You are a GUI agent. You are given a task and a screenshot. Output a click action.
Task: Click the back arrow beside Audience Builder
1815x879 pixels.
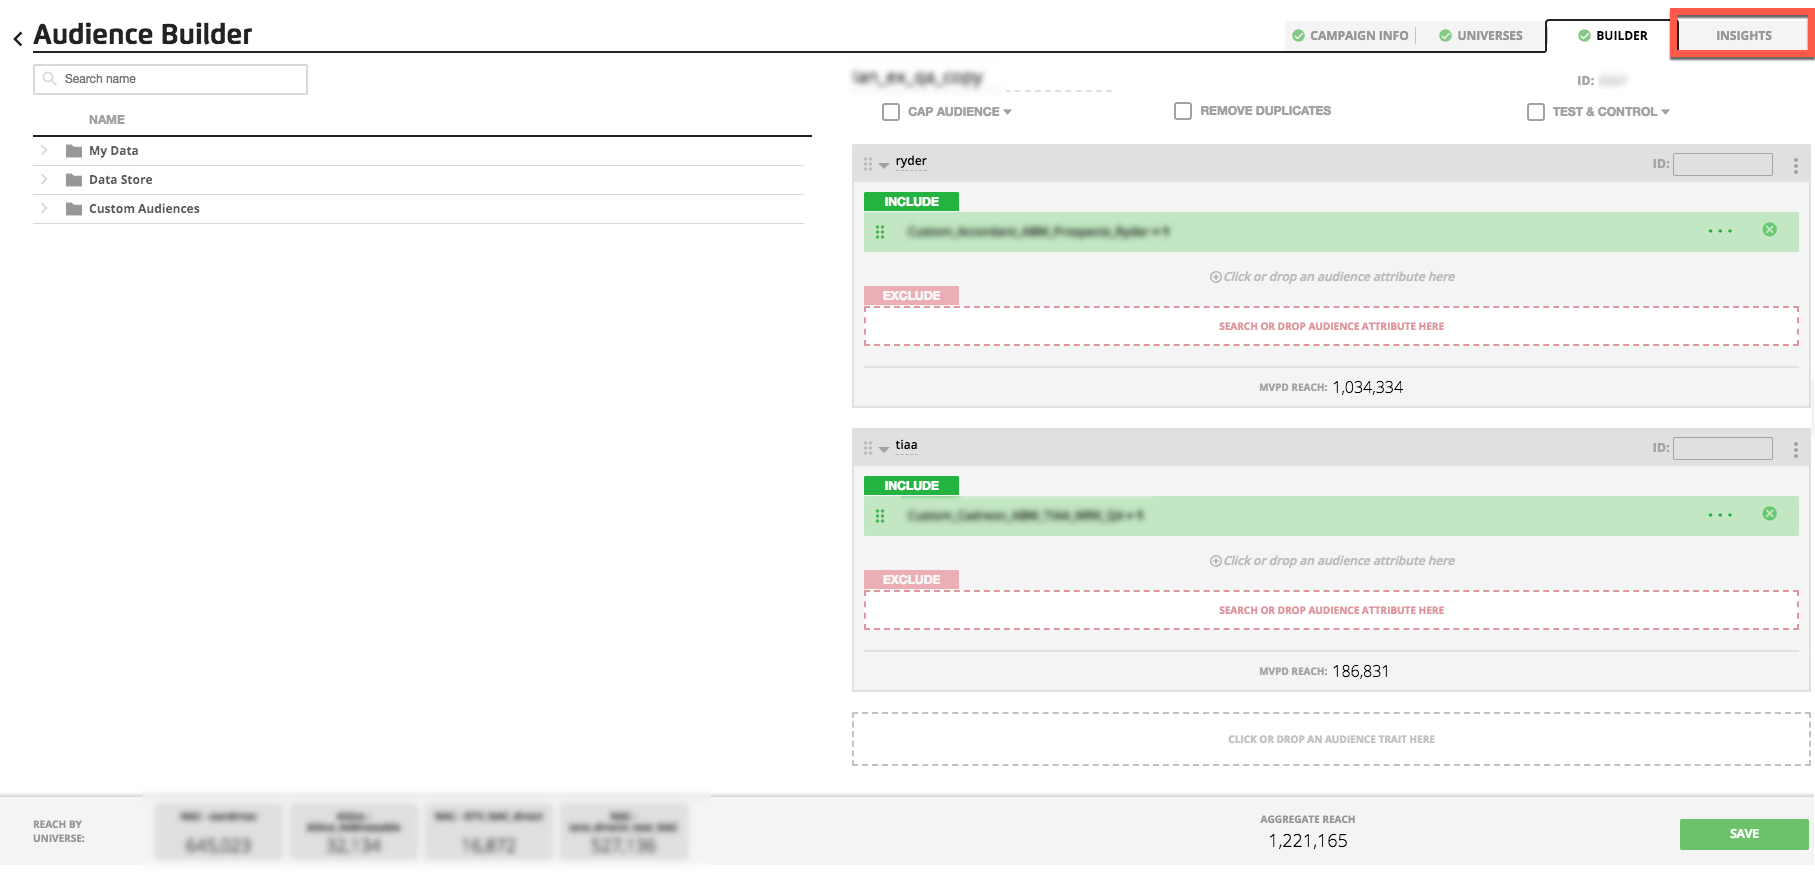coord(18,39)
